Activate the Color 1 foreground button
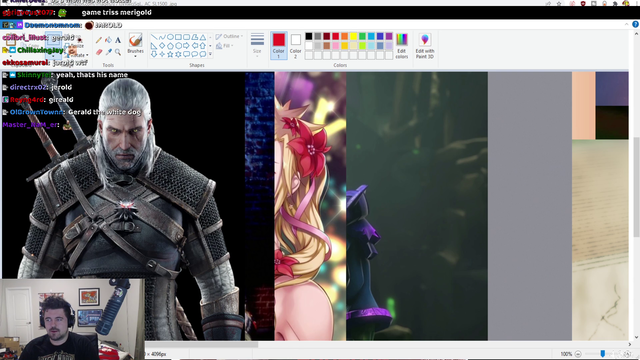The image size is (640, 360). 279,45
